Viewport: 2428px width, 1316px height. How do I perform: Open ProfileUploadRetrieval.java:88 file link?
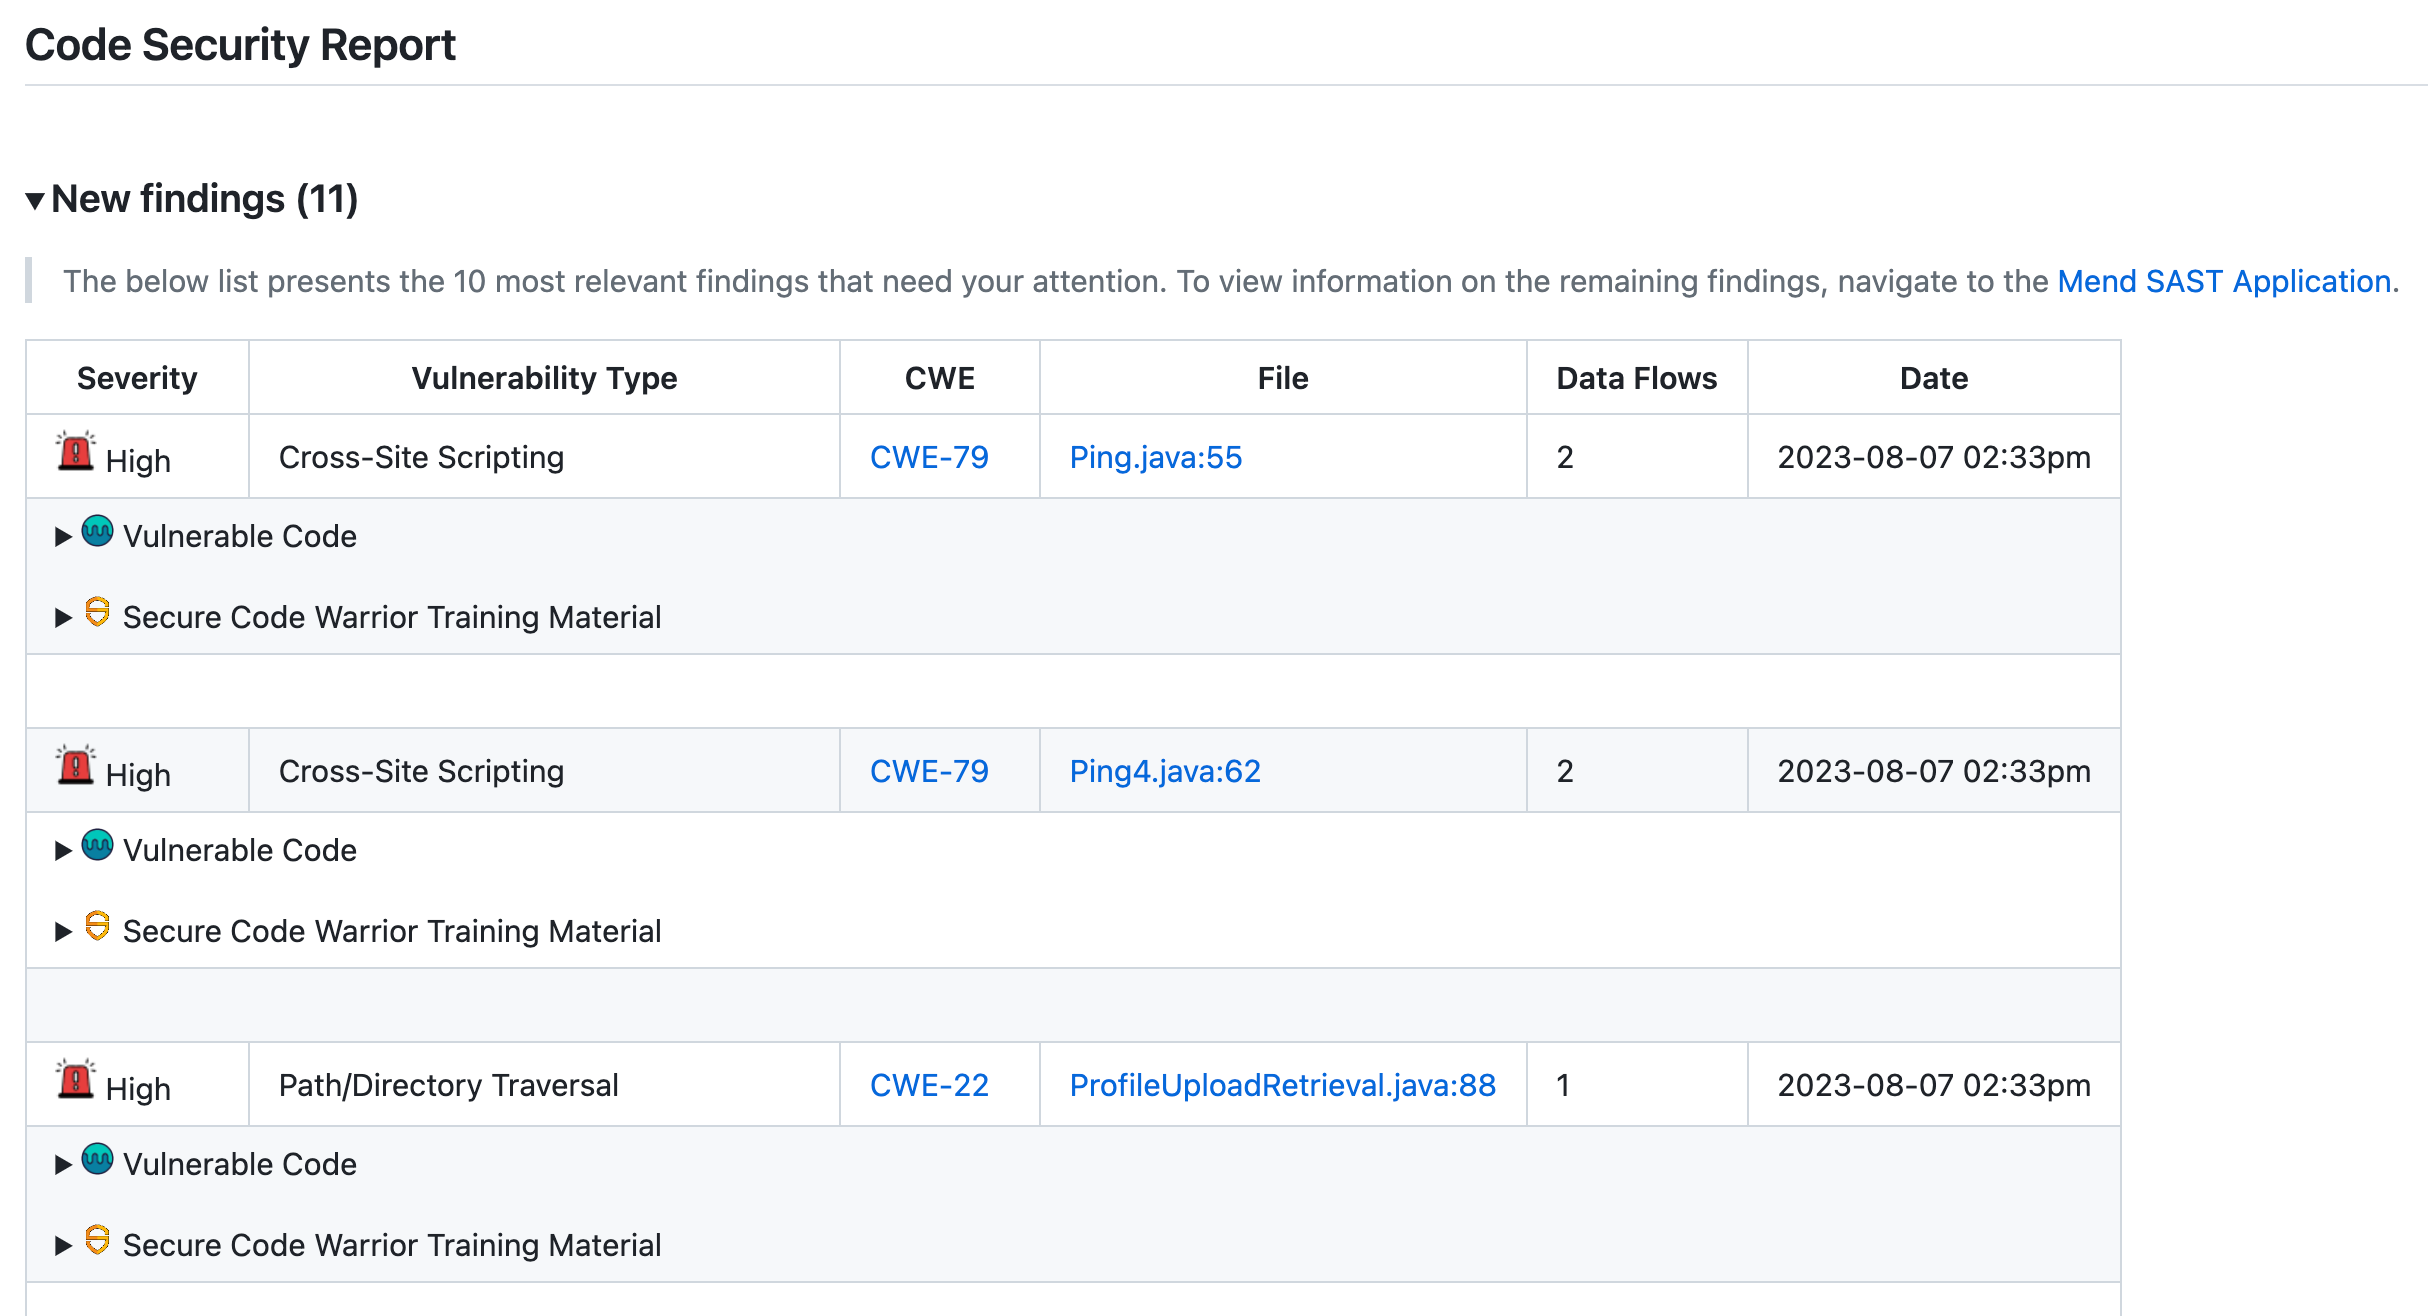(1282, 1085)
